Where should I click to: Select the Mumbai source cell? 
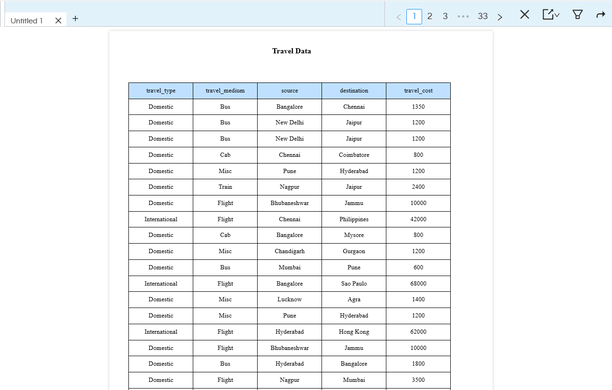(290, 268)
